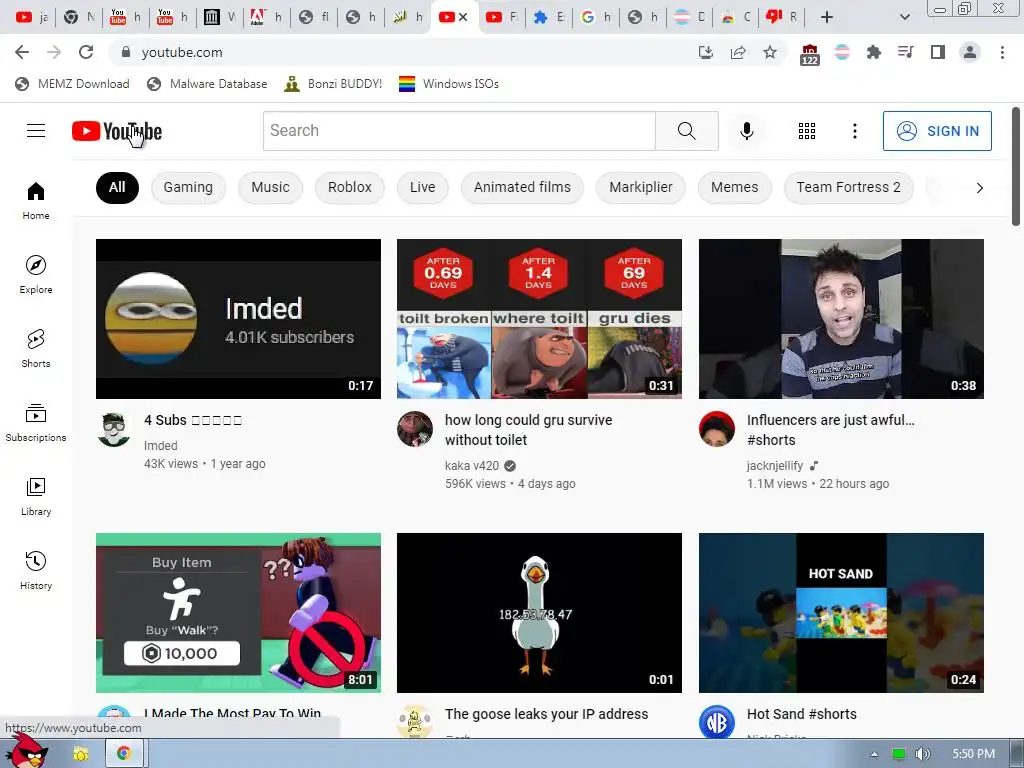The height and width of the screenshot is (768, 1024).
Task: Select the Music filter chip
Action: pyautogui.click(x=270, y=187)
